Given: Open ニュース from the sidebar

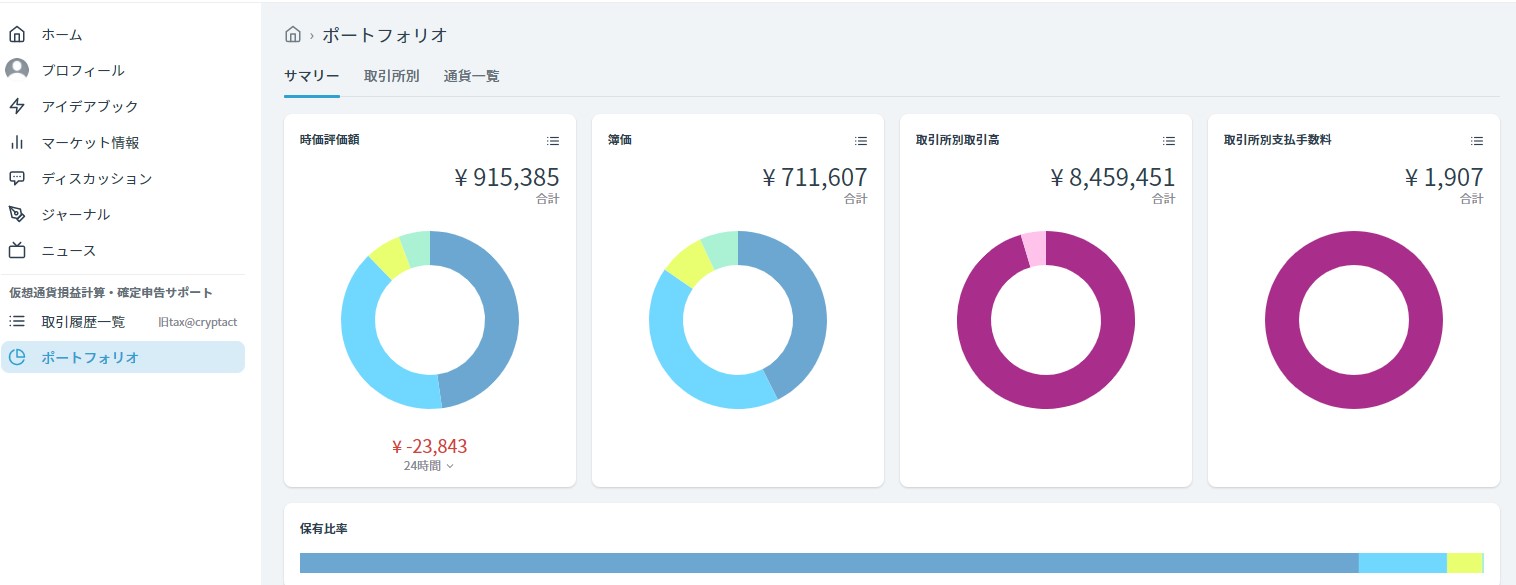Looking at the screenshot, I should pyautogui.click(x=68, y=251).
